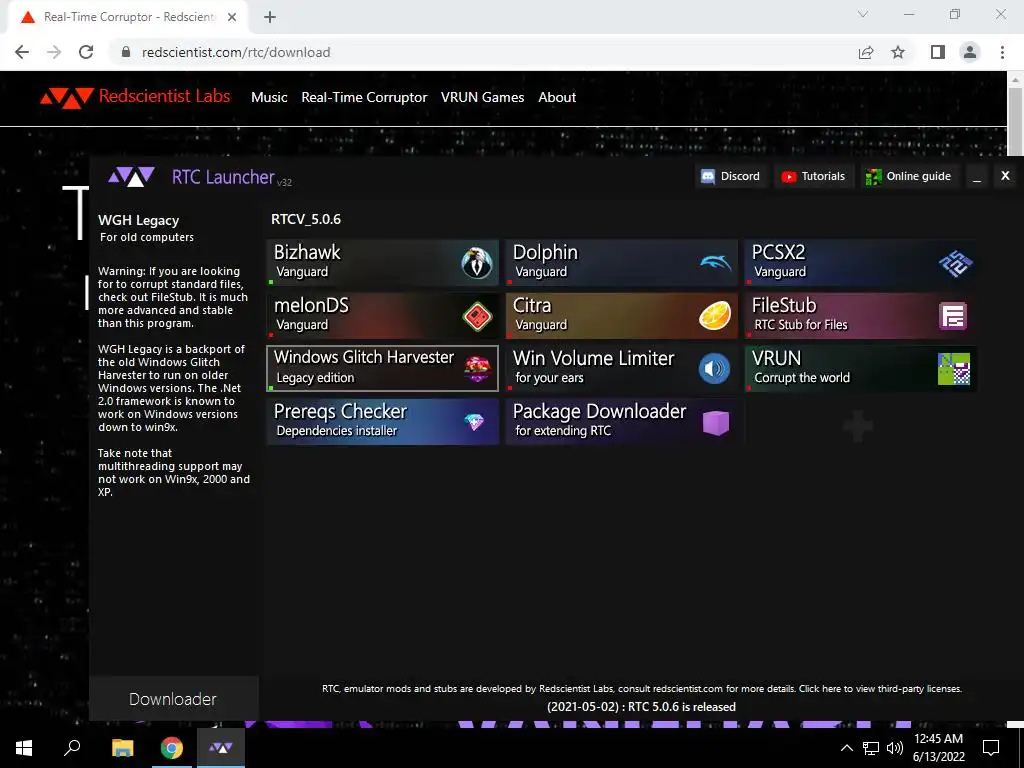Select the melonDS red diamond icon
Screen dimensions: 1024x768
(477, 316)
